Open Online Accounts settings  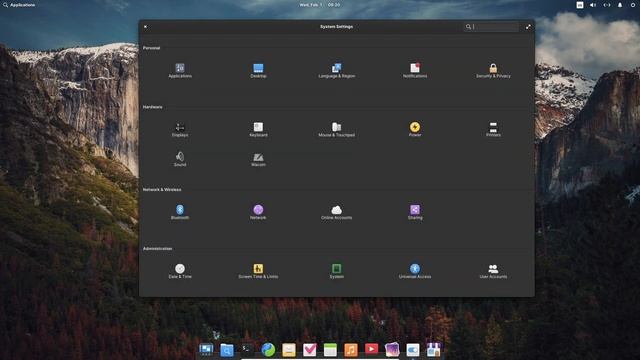[x=337, y=212]
